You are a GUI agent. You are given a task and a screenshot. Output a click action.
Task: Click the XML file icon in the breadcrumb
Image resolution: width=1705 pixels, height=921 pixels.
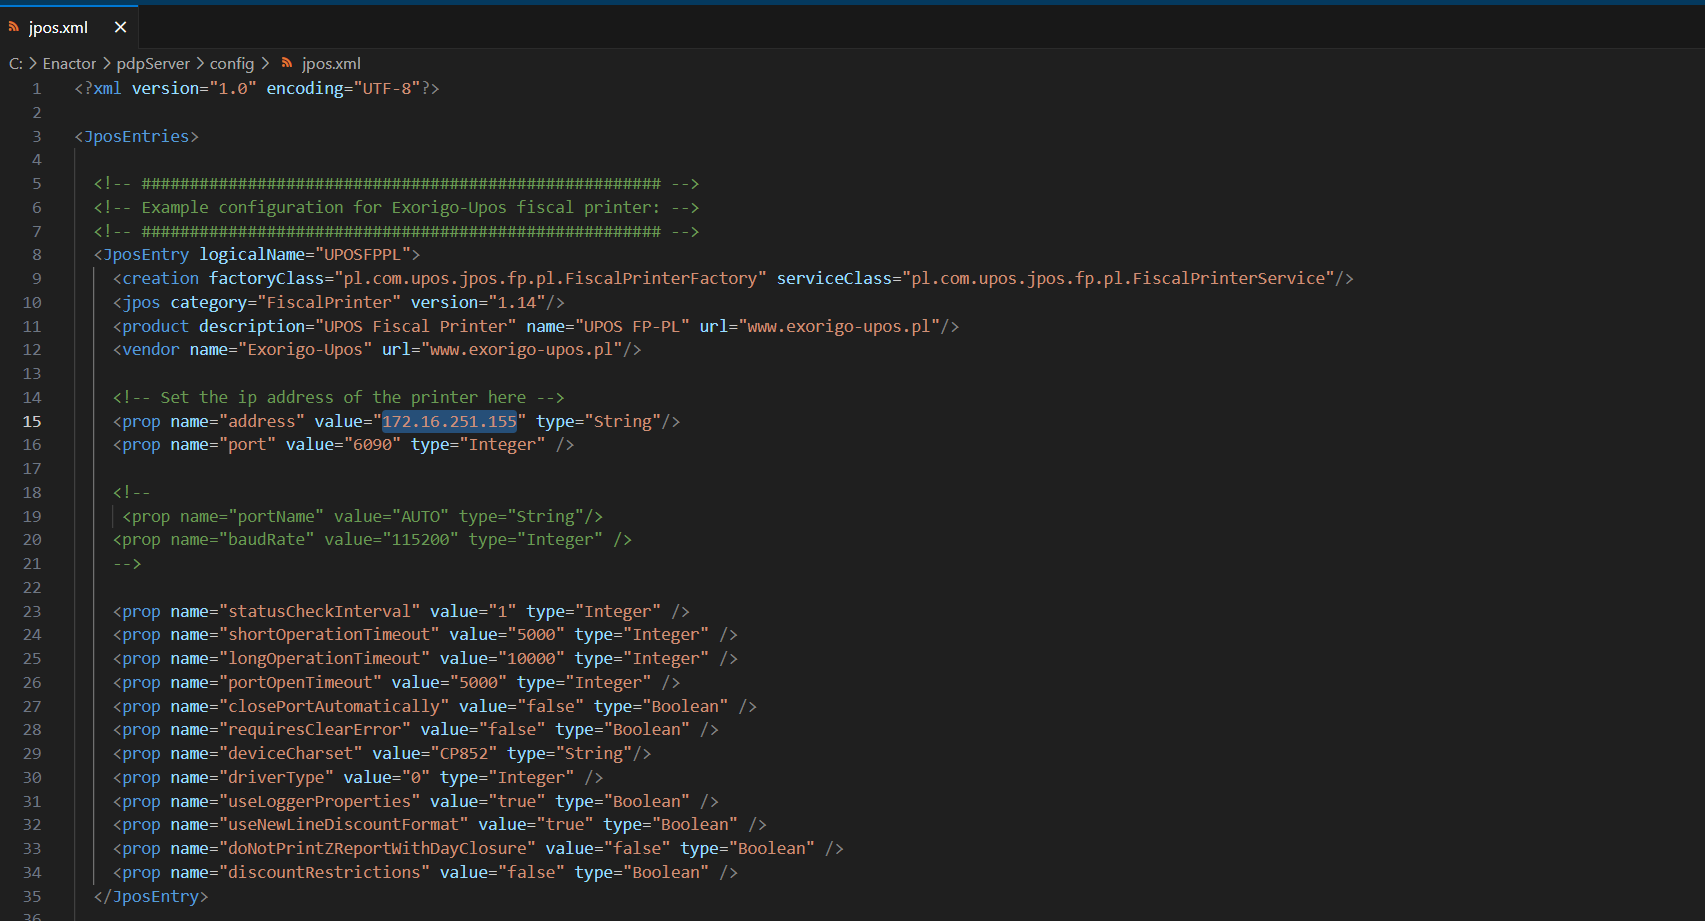click(x=287, y=63)
